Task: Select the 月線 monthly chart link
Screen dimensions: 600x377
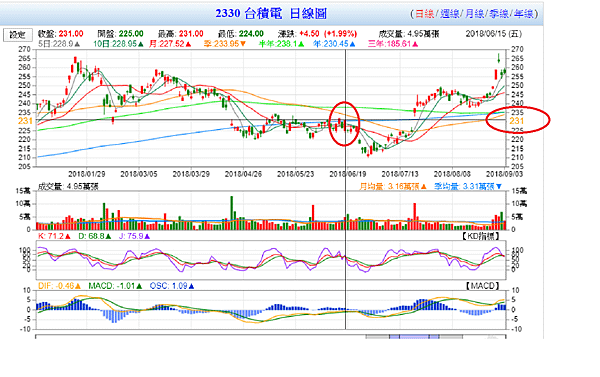Action: (x=475, y=14)
